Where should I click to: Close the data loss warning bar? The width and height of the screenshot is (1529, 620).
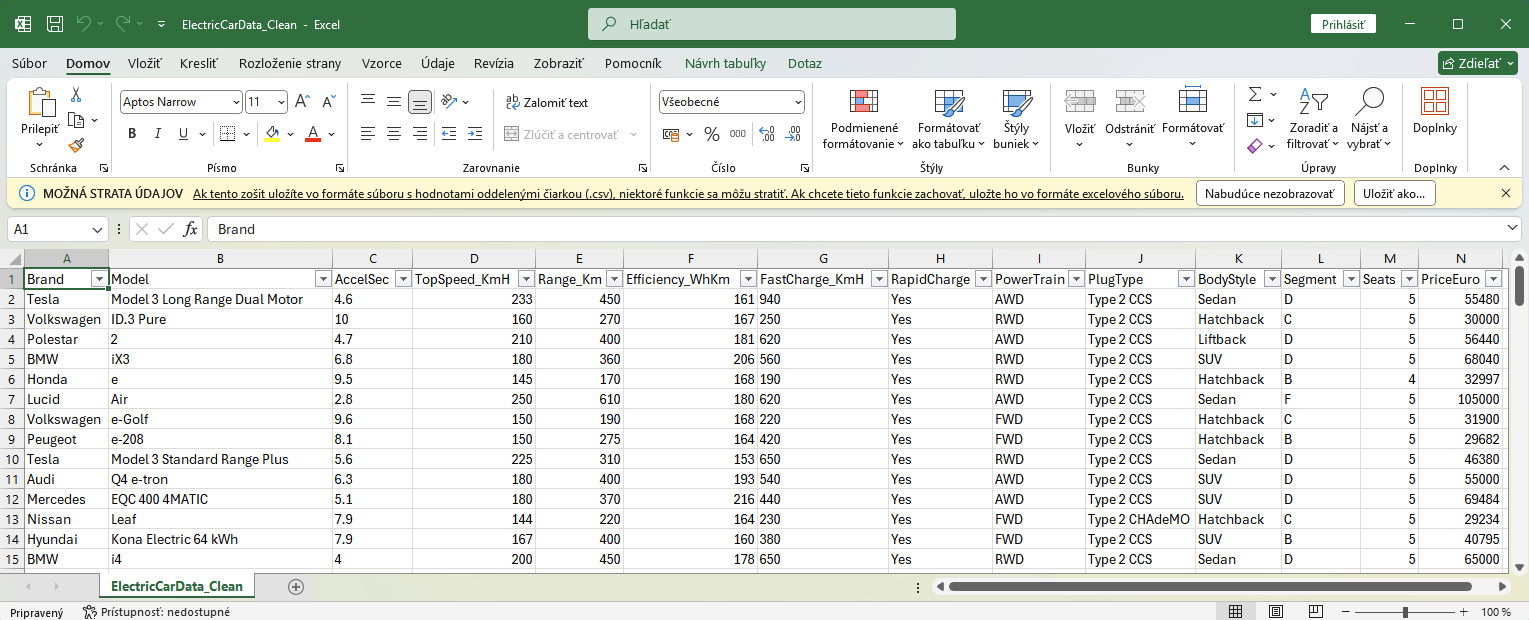[1506, 193]
